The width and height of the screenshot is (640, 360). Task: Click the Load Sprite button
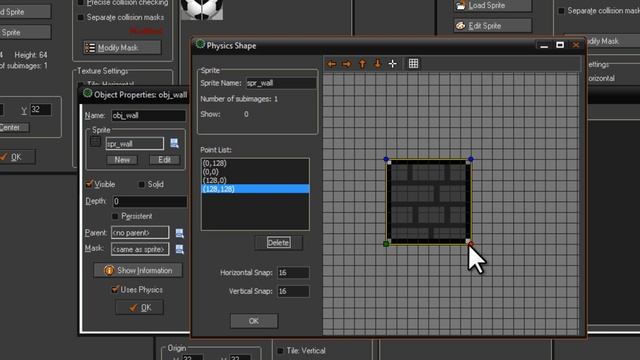pyautogui.click(x=493, y=5)
